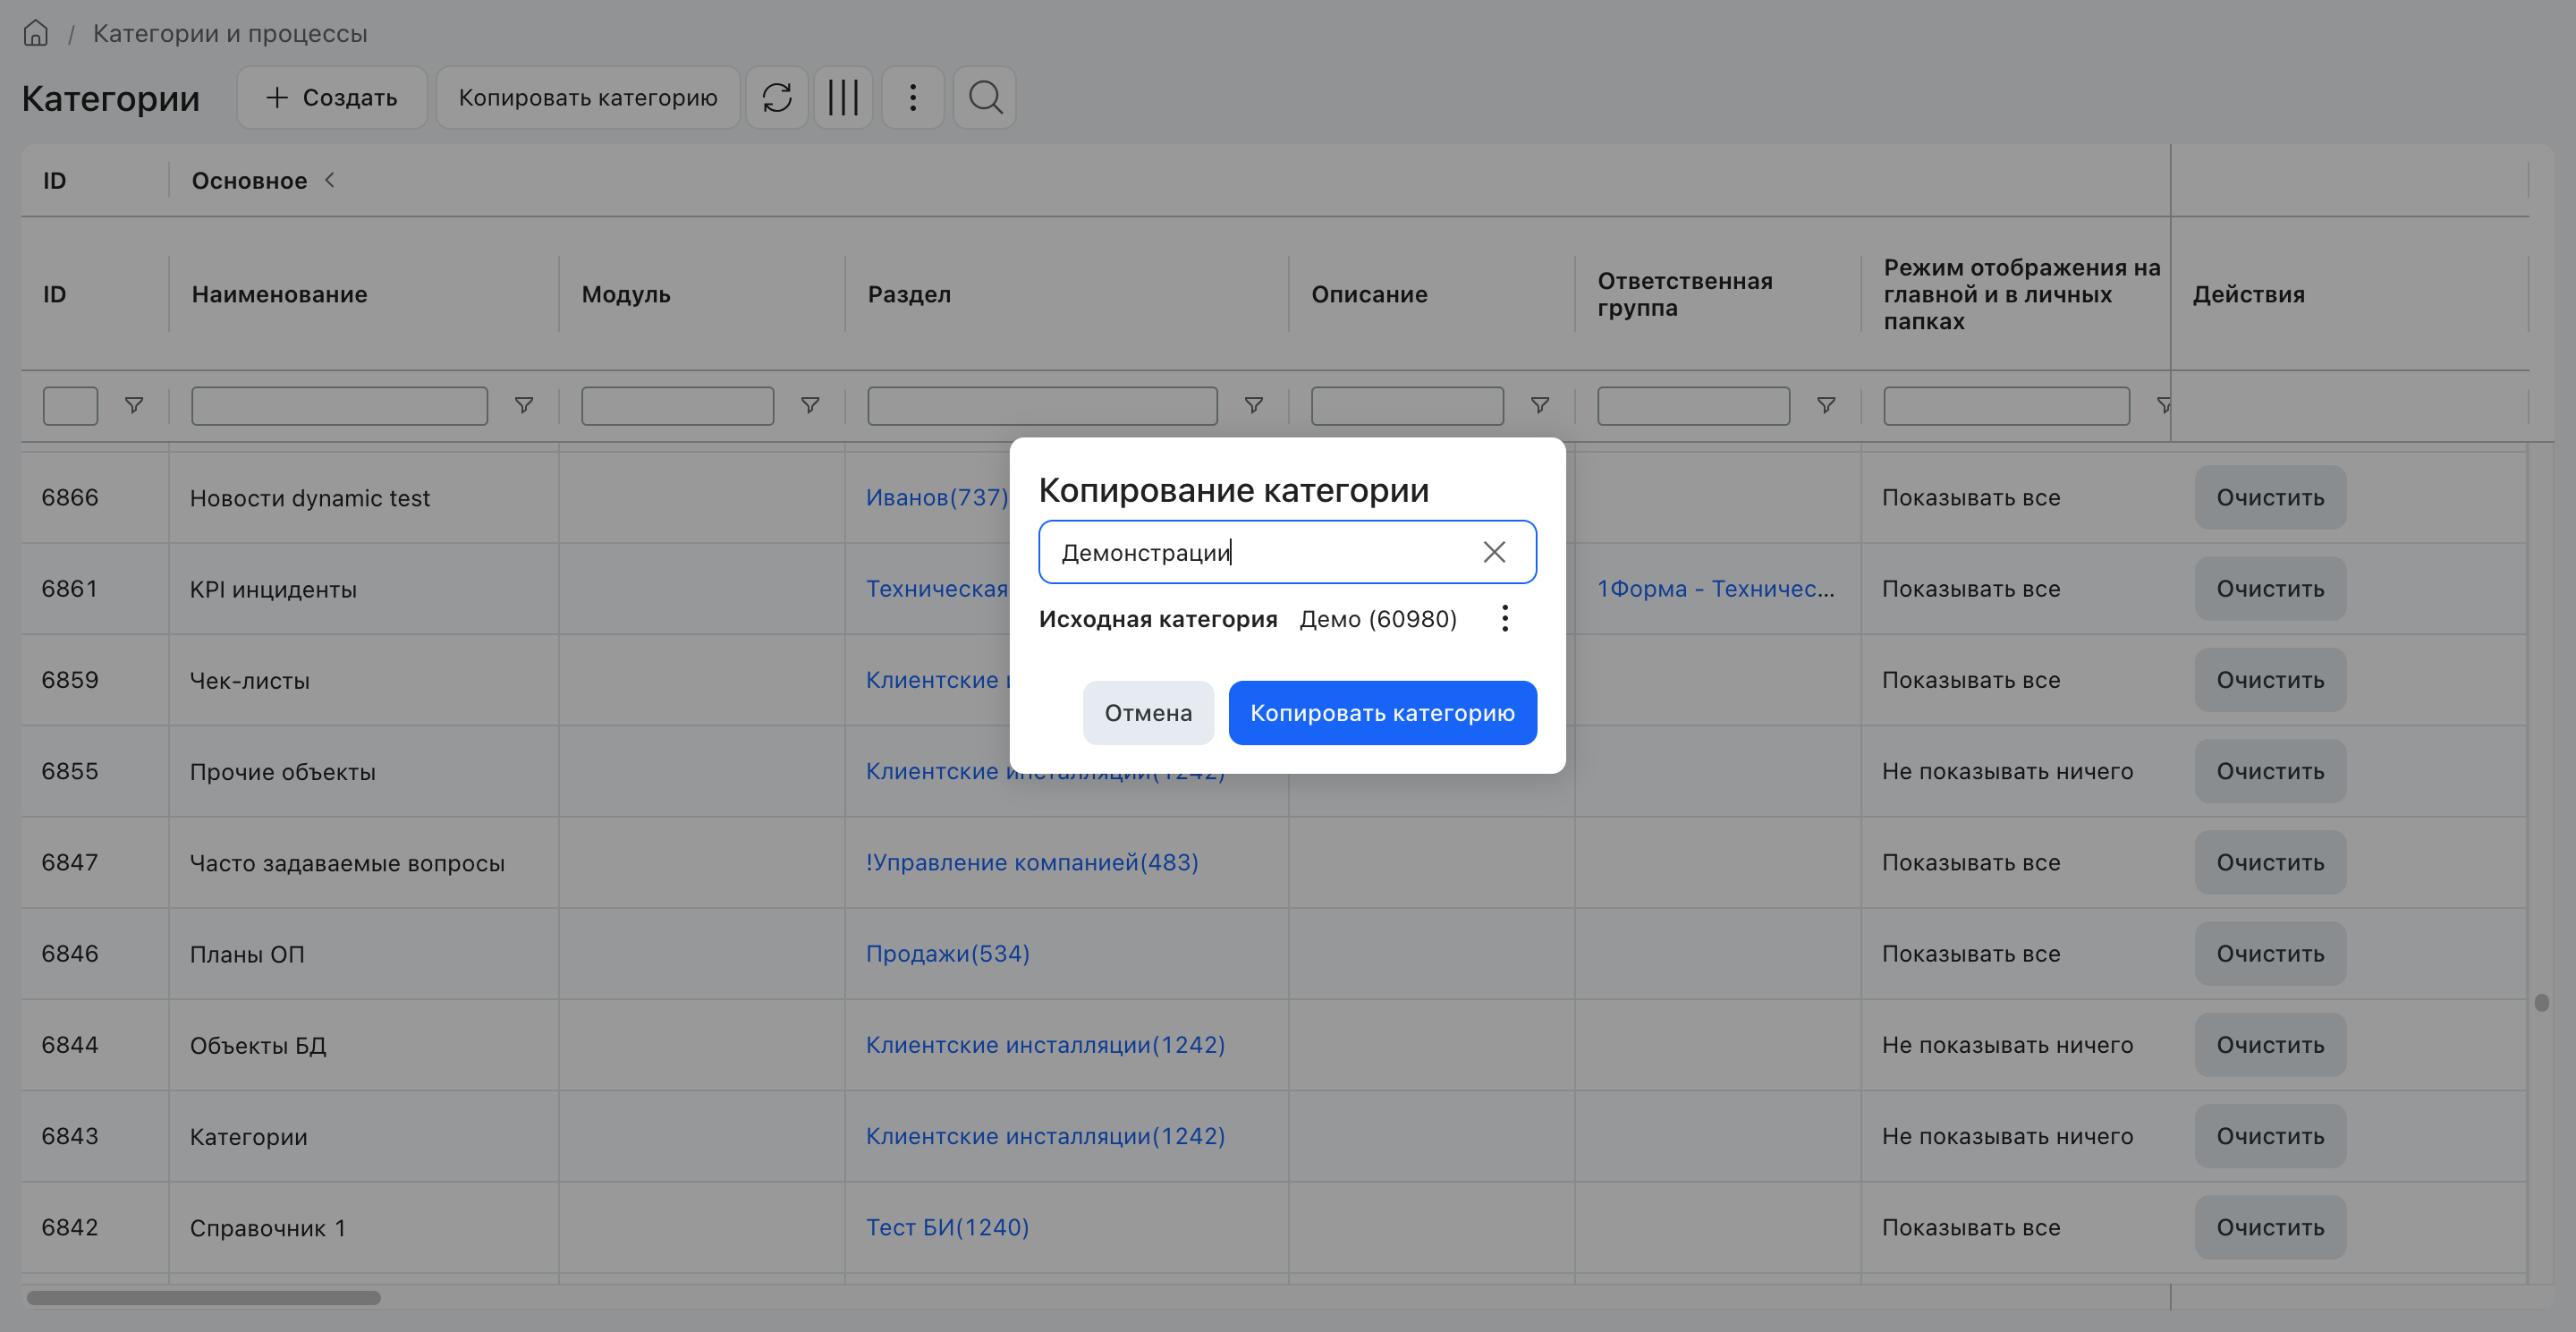Click Очистить for row 6866
The height and width of the screenshot is (1332, 2576).
(2270, 497)
